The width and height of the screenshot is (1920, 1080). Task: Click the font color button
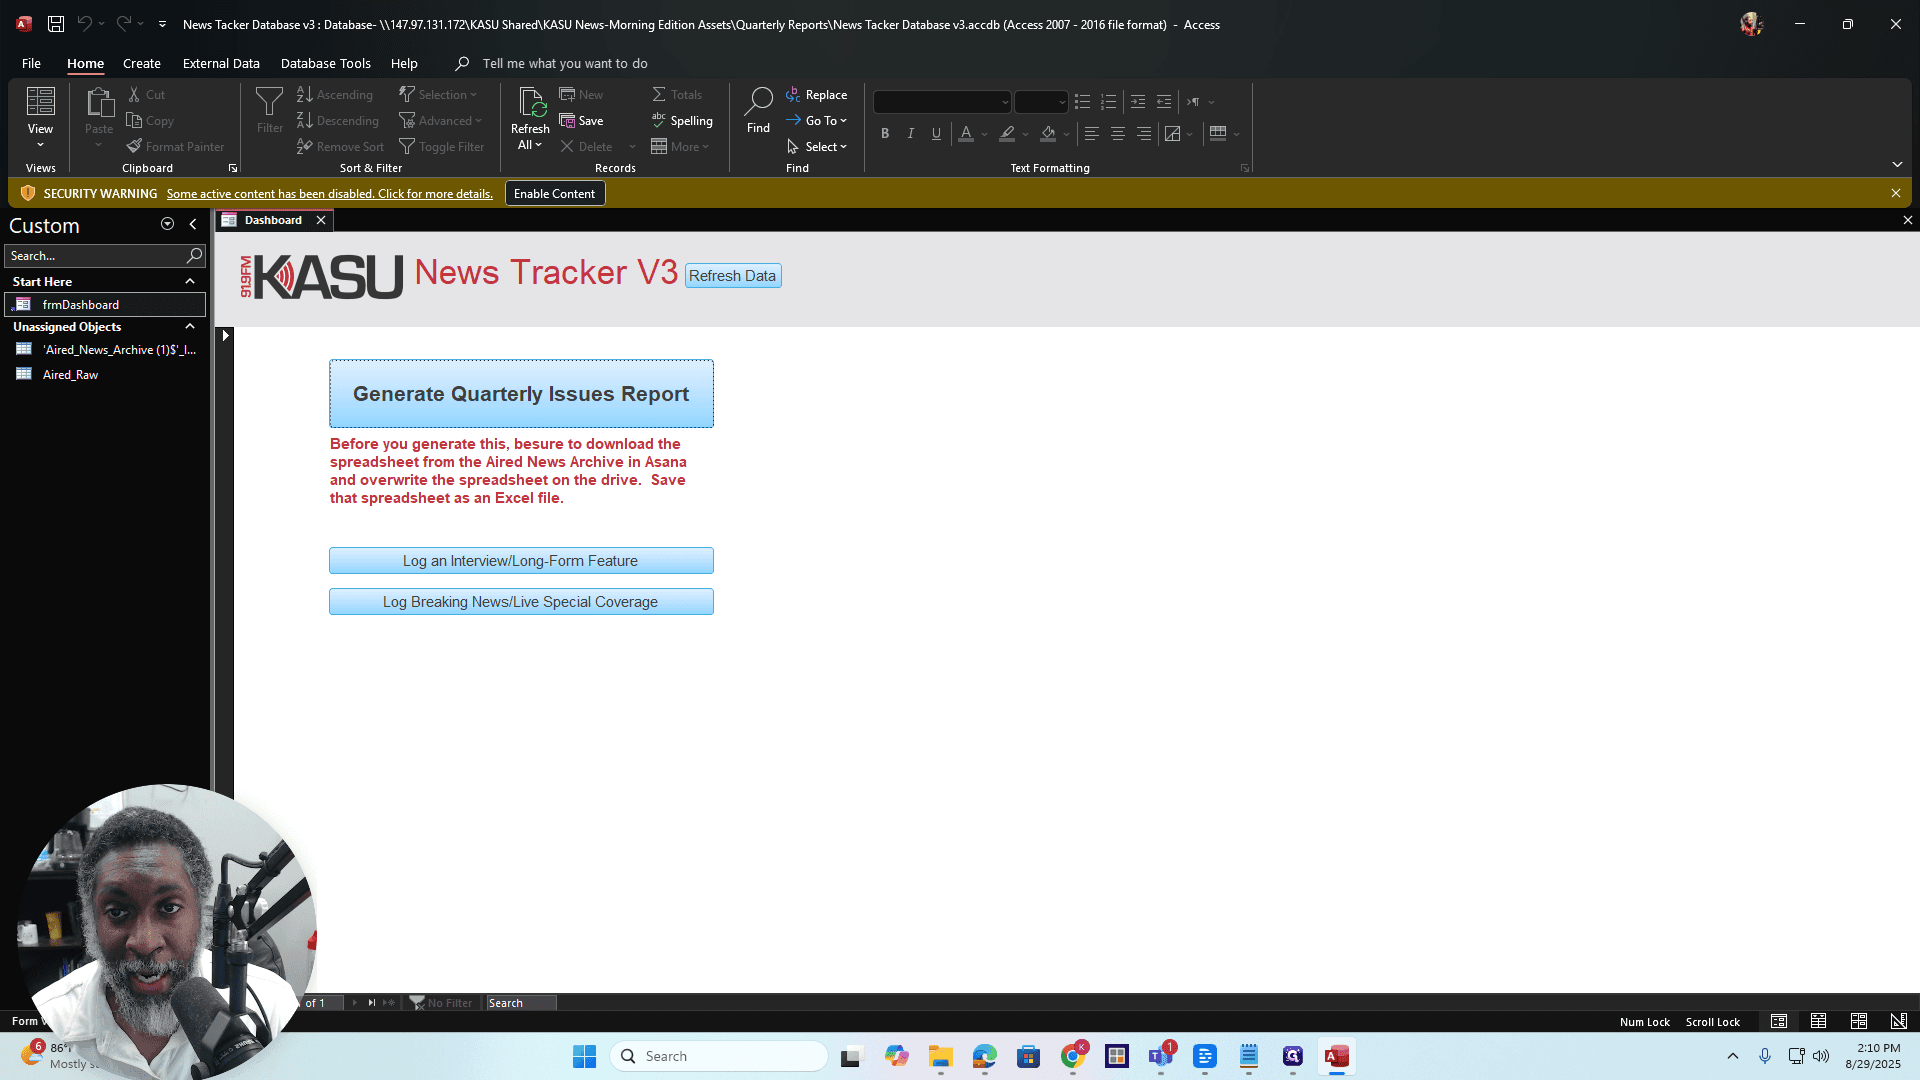[966, 134]
